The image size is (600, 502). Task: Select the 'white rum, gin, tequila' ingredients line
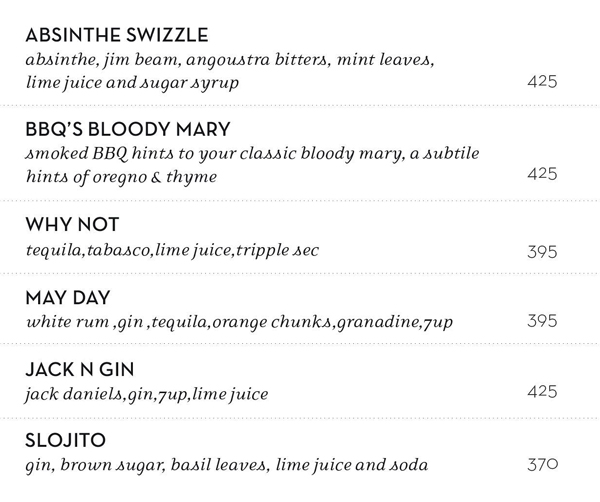239,322
